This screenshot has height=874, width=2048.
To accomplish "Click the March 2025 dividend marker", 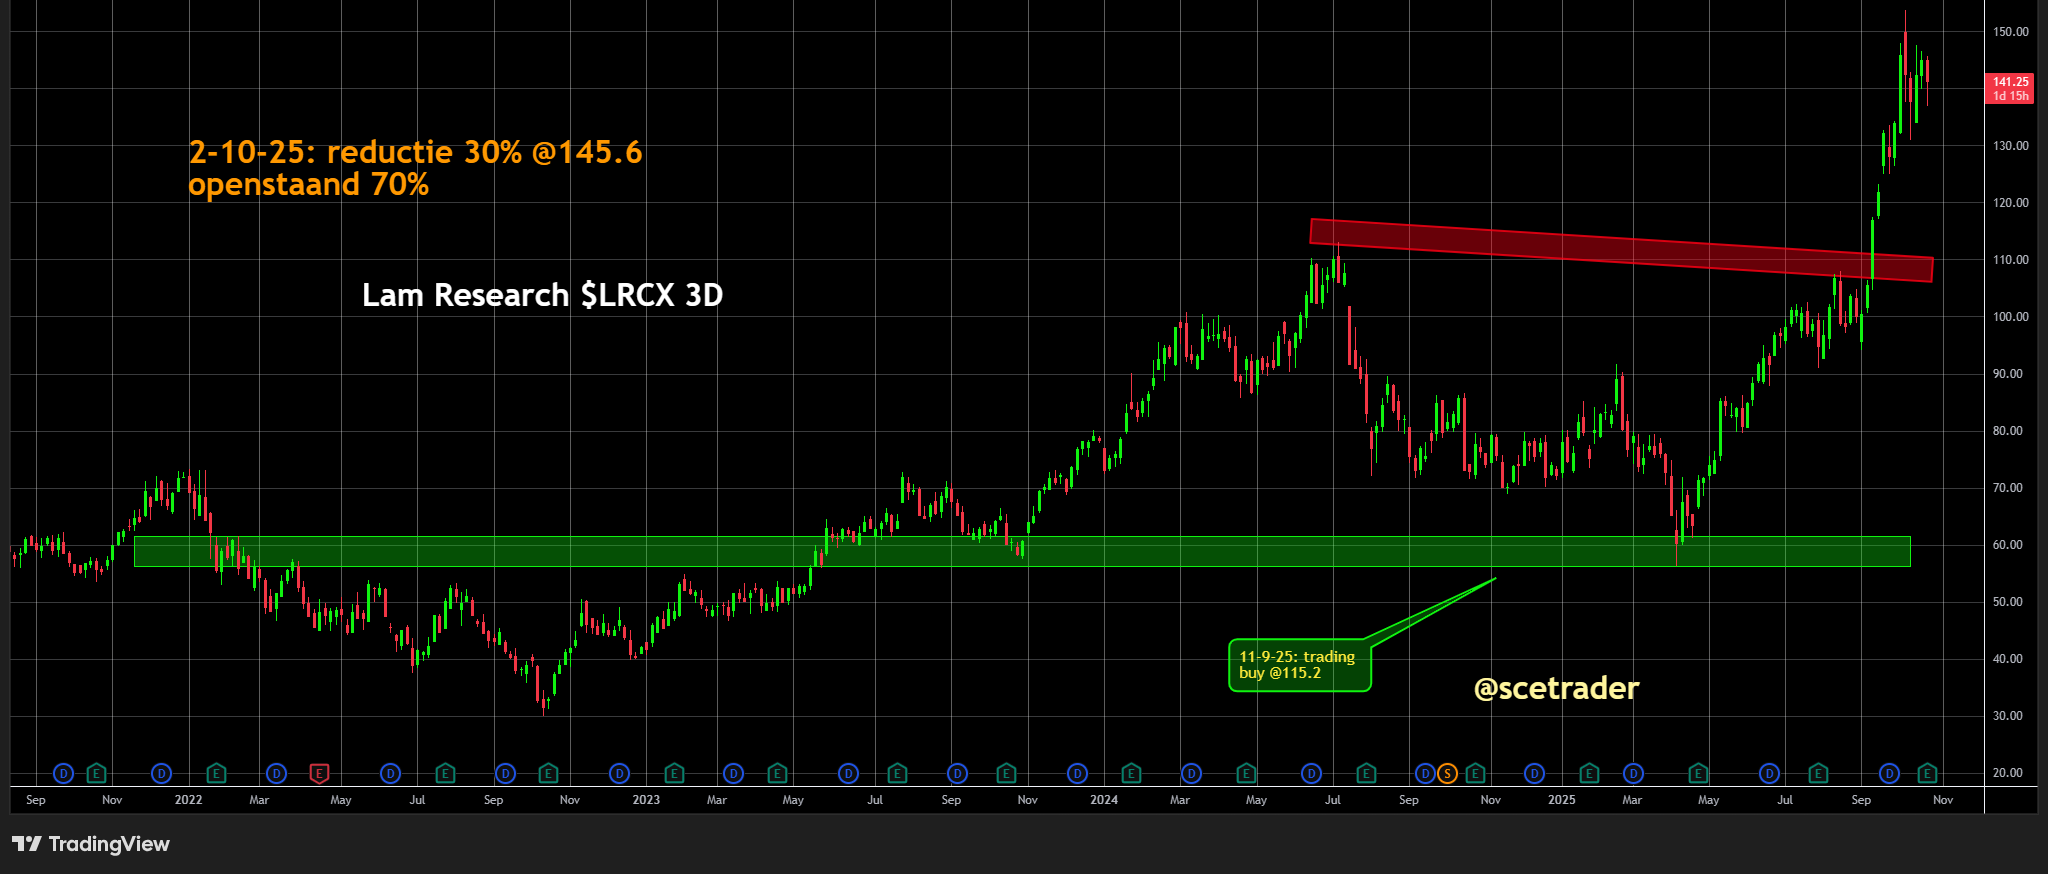I will tap(1633, 773).
